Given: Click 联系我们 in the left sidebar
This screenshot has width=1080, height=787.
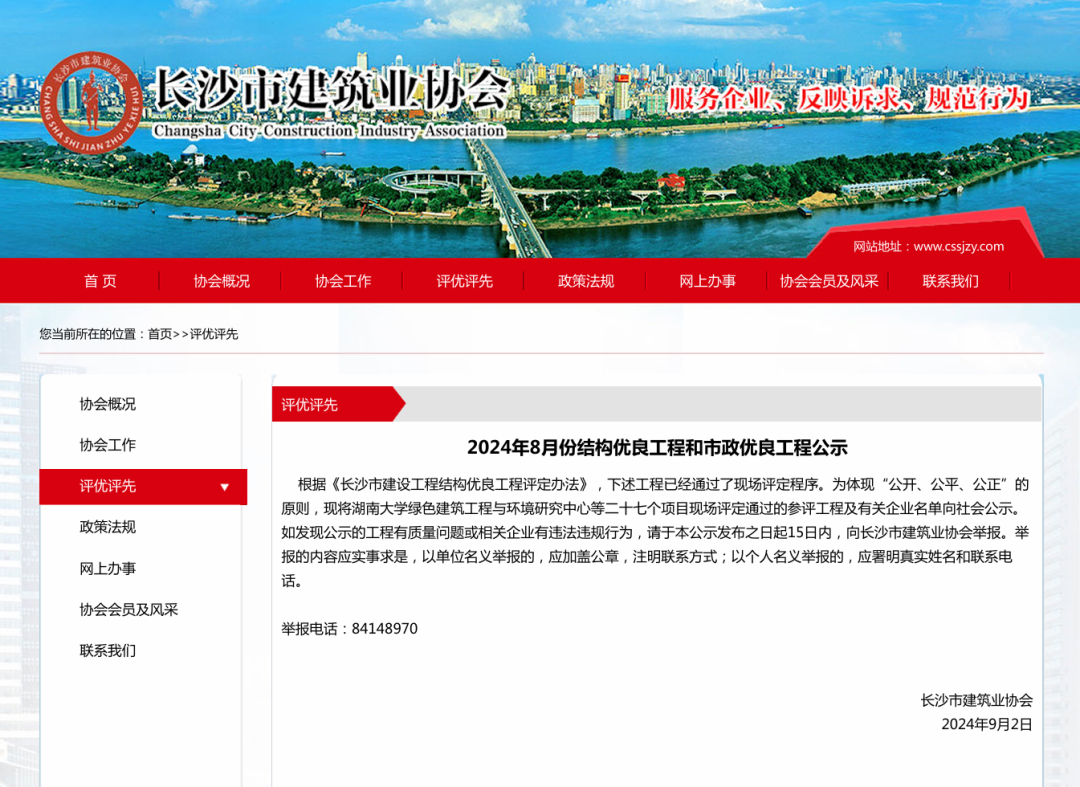Looking at the screenshot, I should (x=108, y=650).
